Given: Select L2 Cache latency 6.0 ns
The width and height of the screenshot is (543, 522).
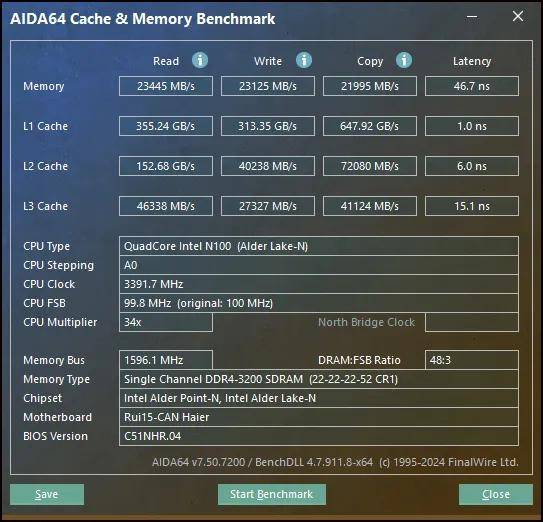Looking at the screenshot, I should (472, 166).
